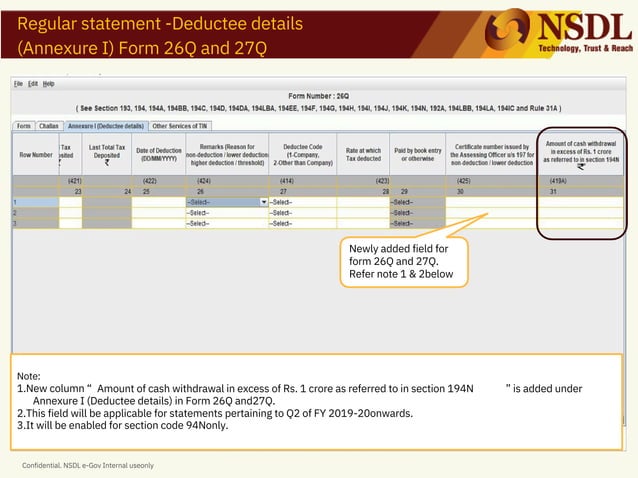Click row 2 cash withdrawal amount field

[581, 213]
